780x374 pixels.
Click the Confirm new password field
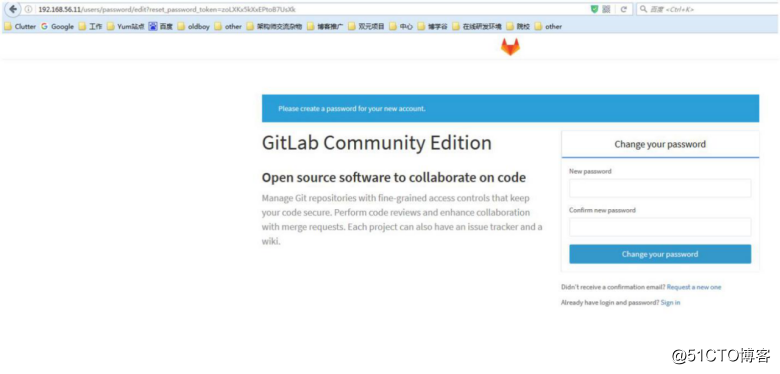coord(660,227)
